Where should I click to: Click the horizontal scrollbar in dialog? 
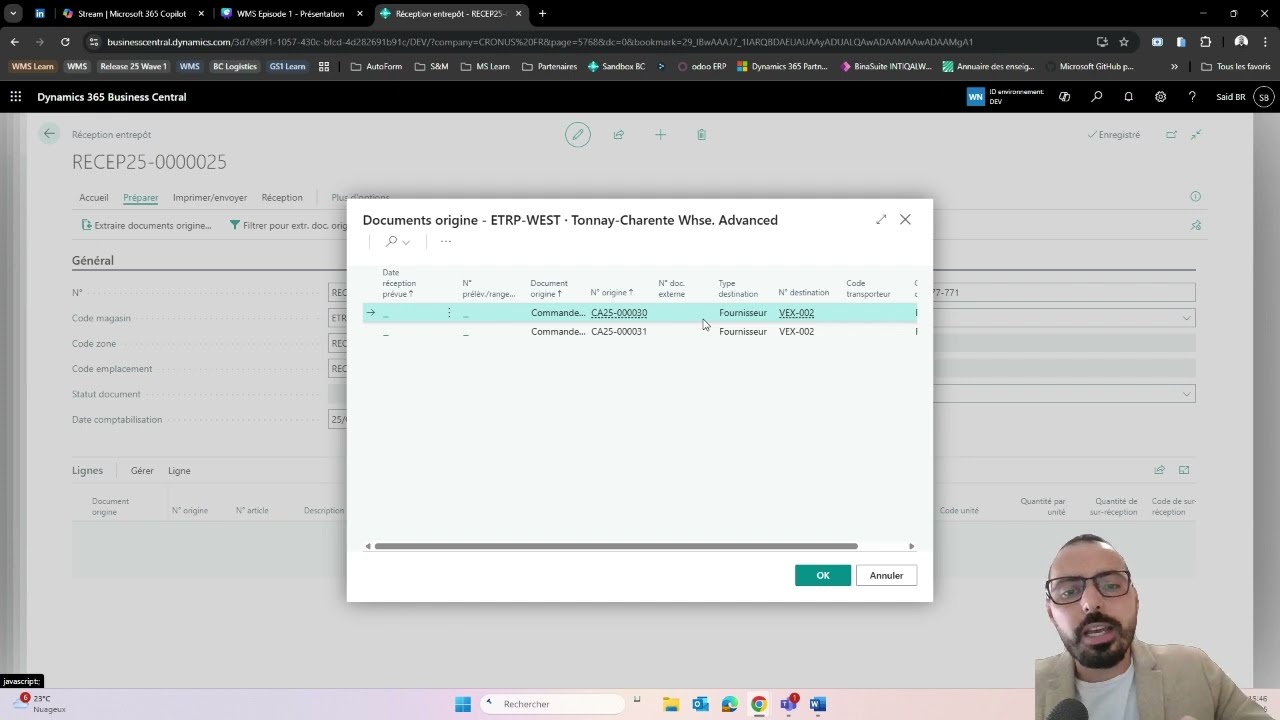[616, 546]
